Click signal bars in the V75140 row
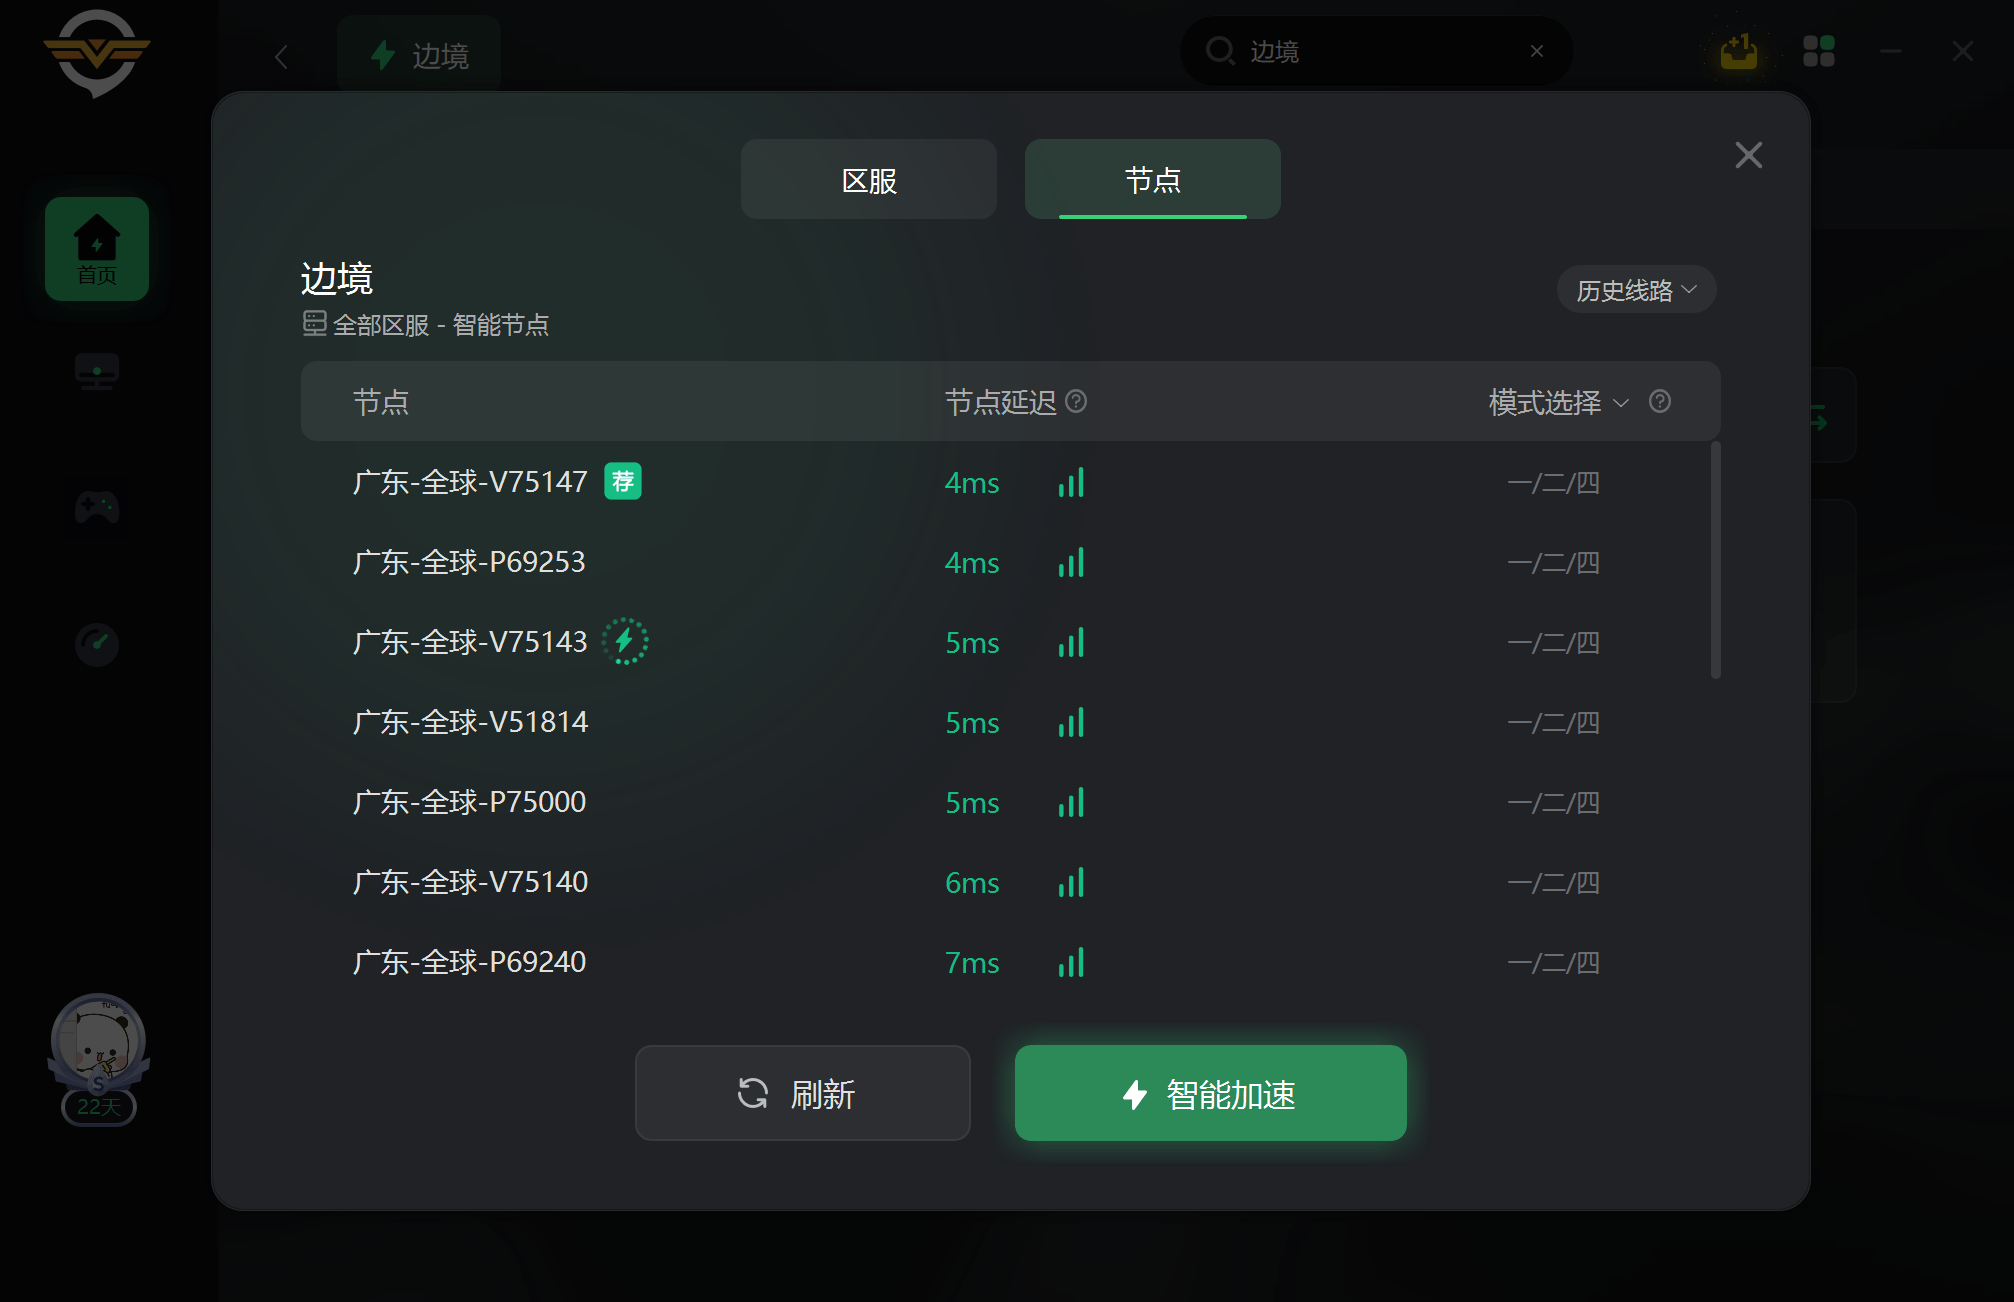This screenshot has width=2014, height=1302. [1071, 882]
